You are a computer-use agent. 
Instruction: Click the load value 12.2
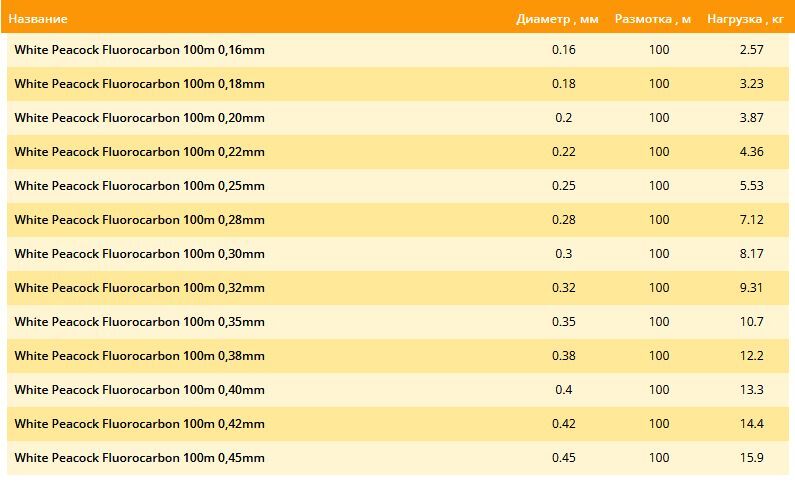point(751,355)
